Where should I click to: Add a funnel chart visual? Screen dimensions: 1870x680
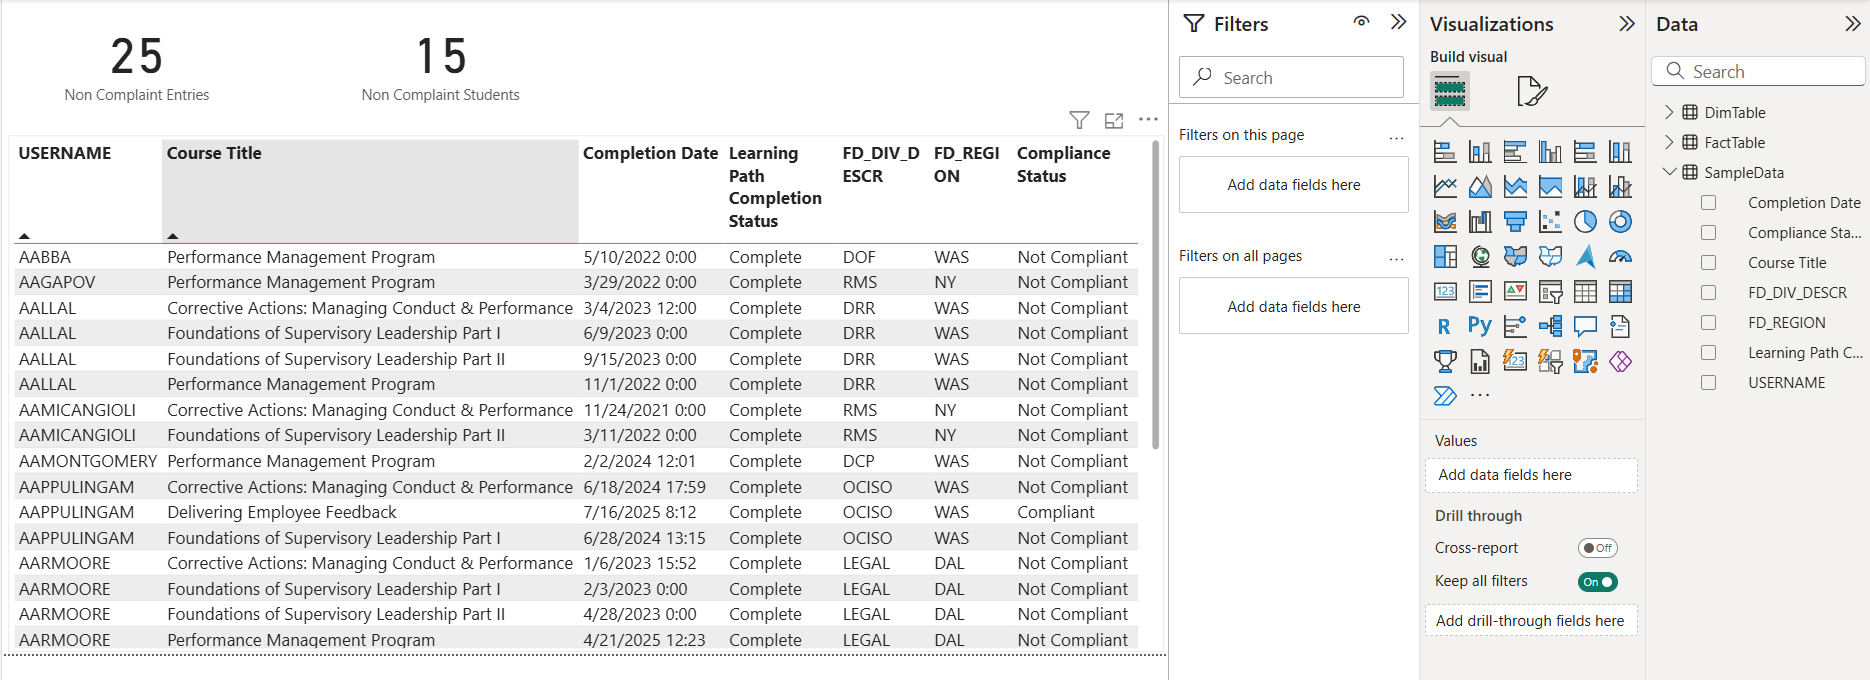[1515, 222]
